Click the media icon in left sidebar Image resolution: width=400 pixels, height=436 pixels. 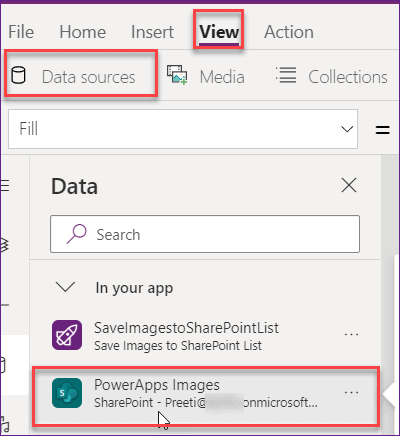(x=5, y=425)
